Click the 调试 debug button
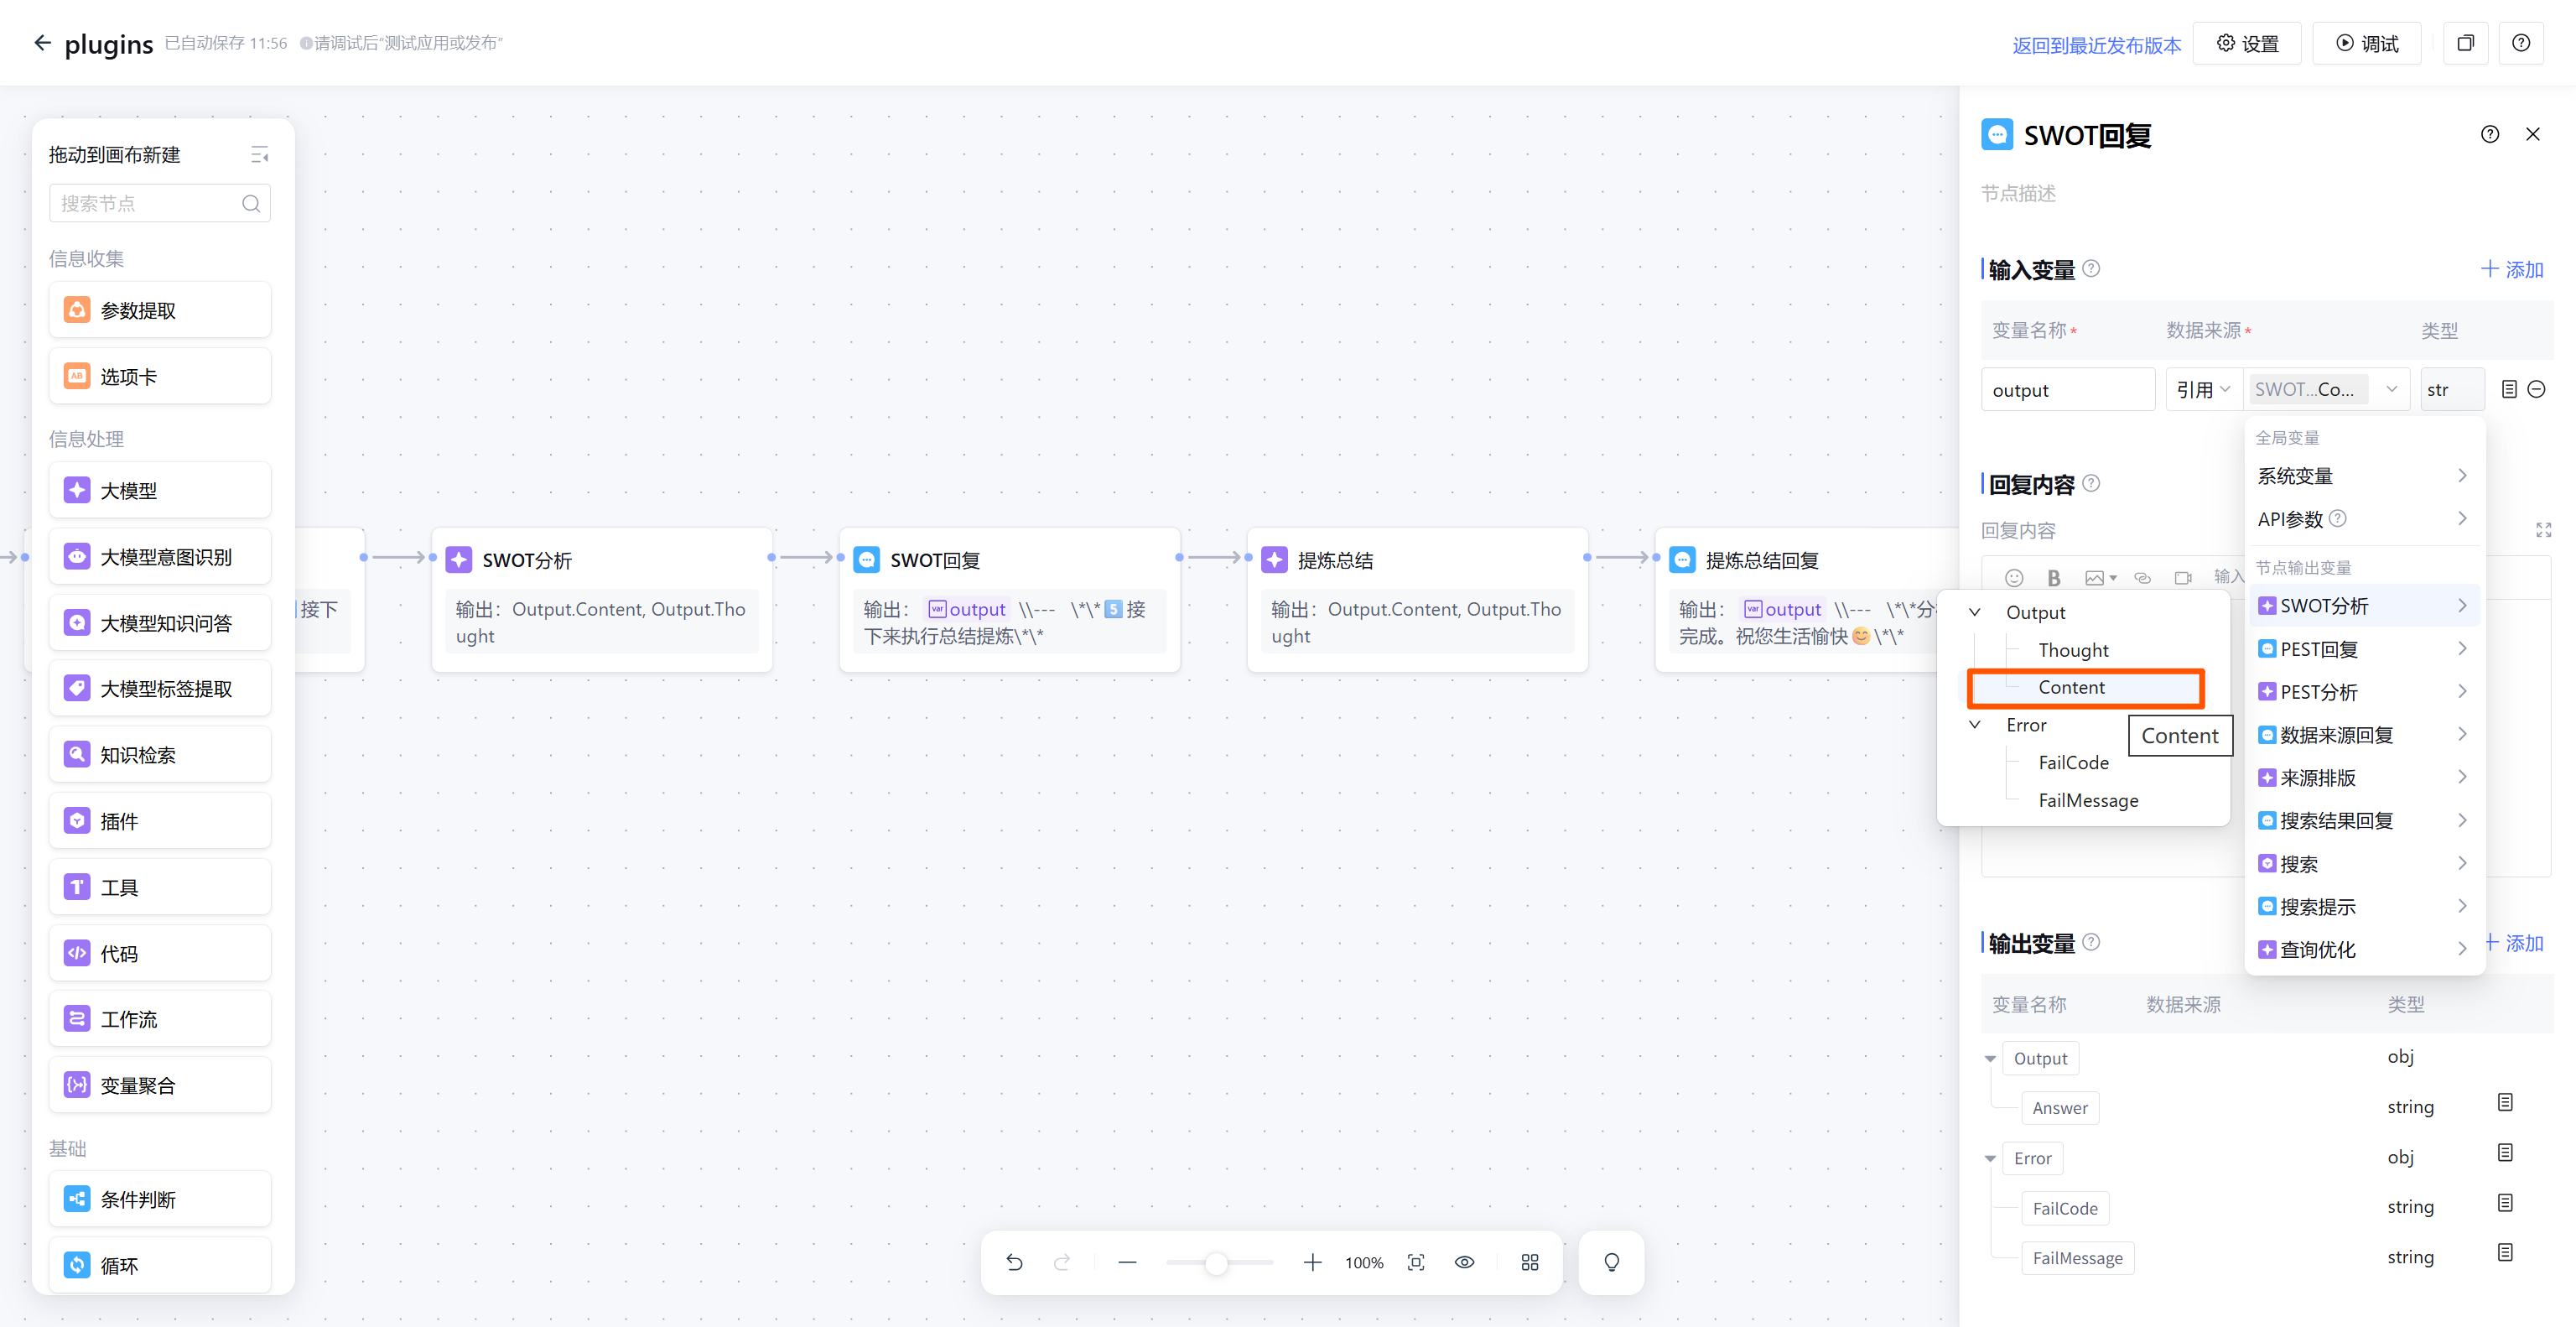 coord(2366,43)
